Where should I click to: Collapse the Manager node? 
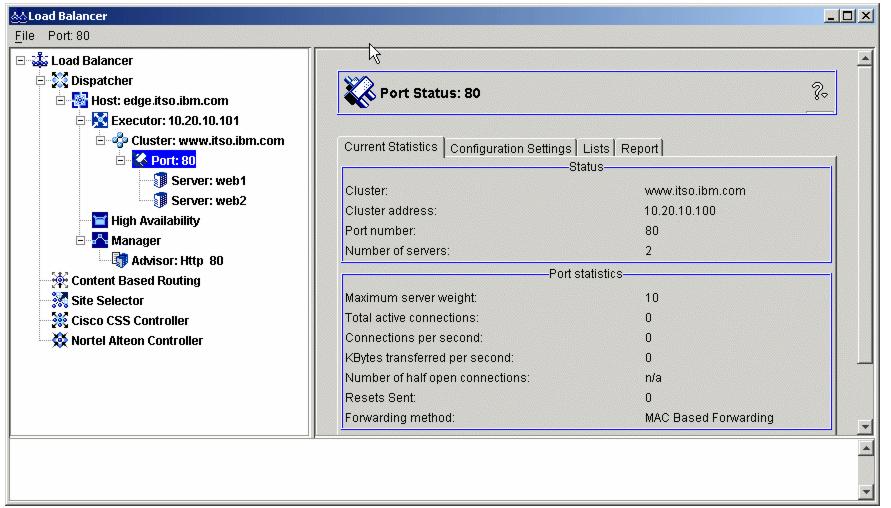(x=80, y=240)
